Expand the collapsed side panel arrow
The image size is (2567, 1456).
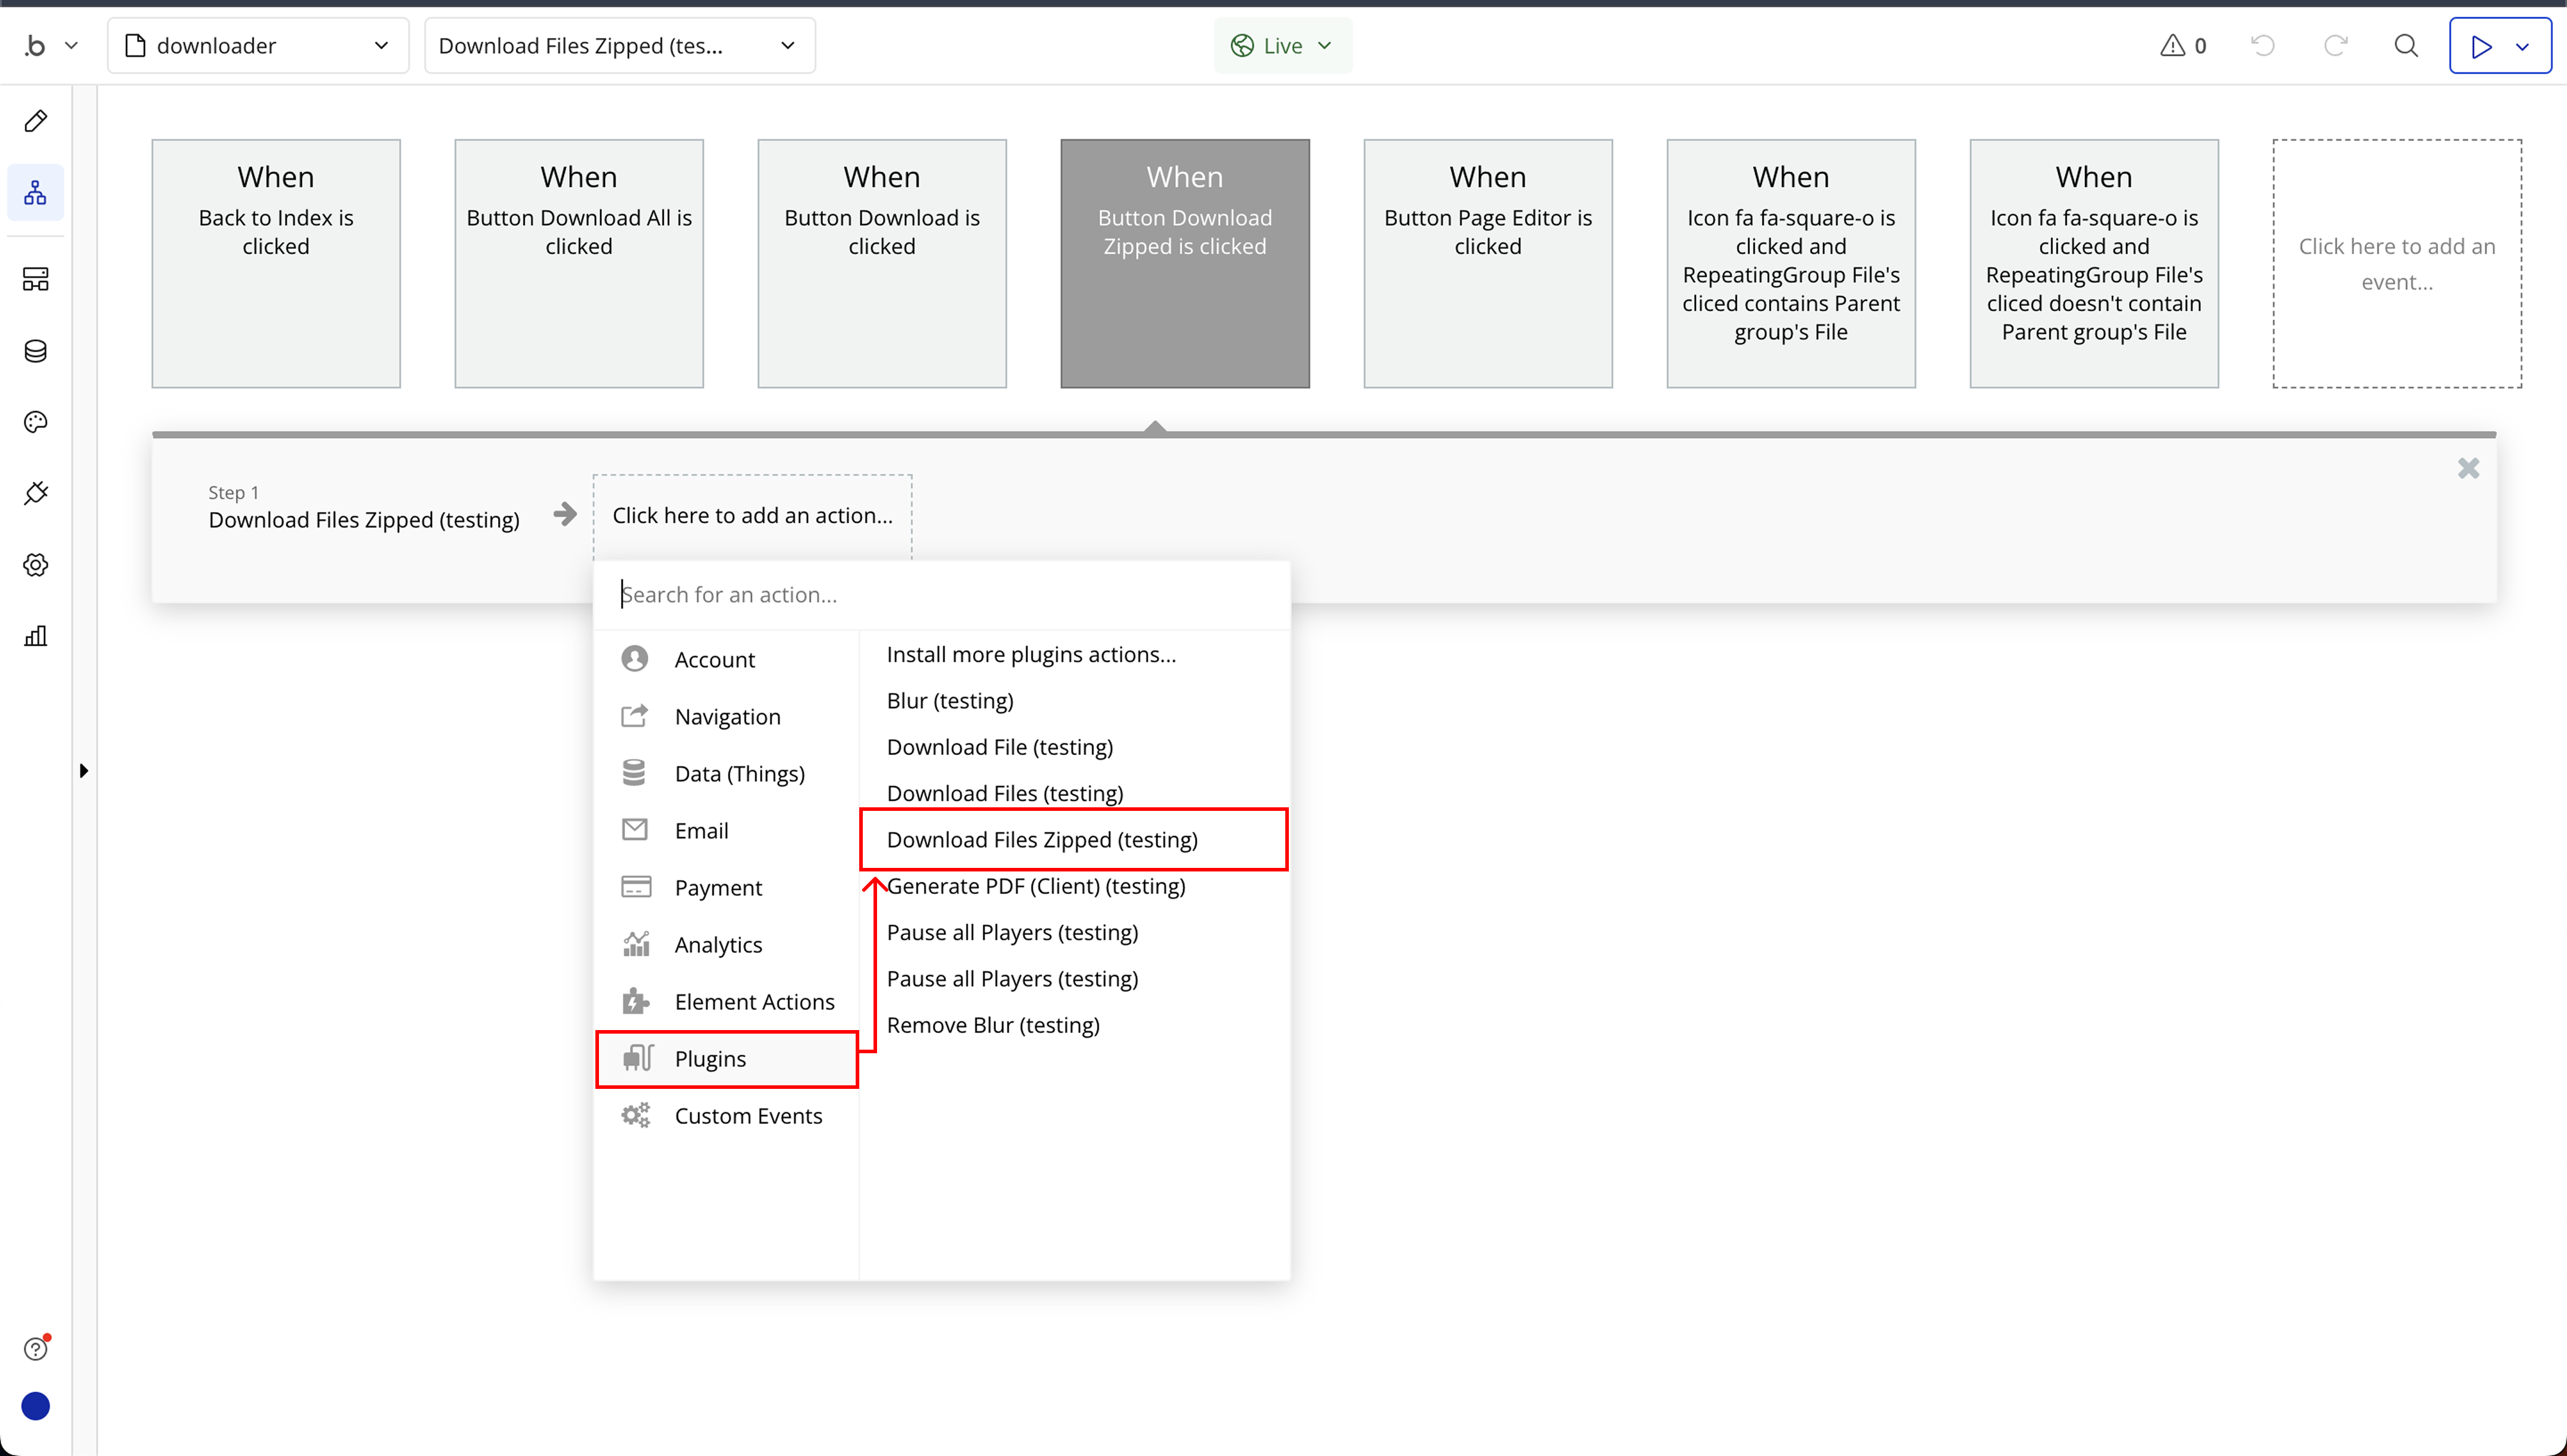coord(84,771)
